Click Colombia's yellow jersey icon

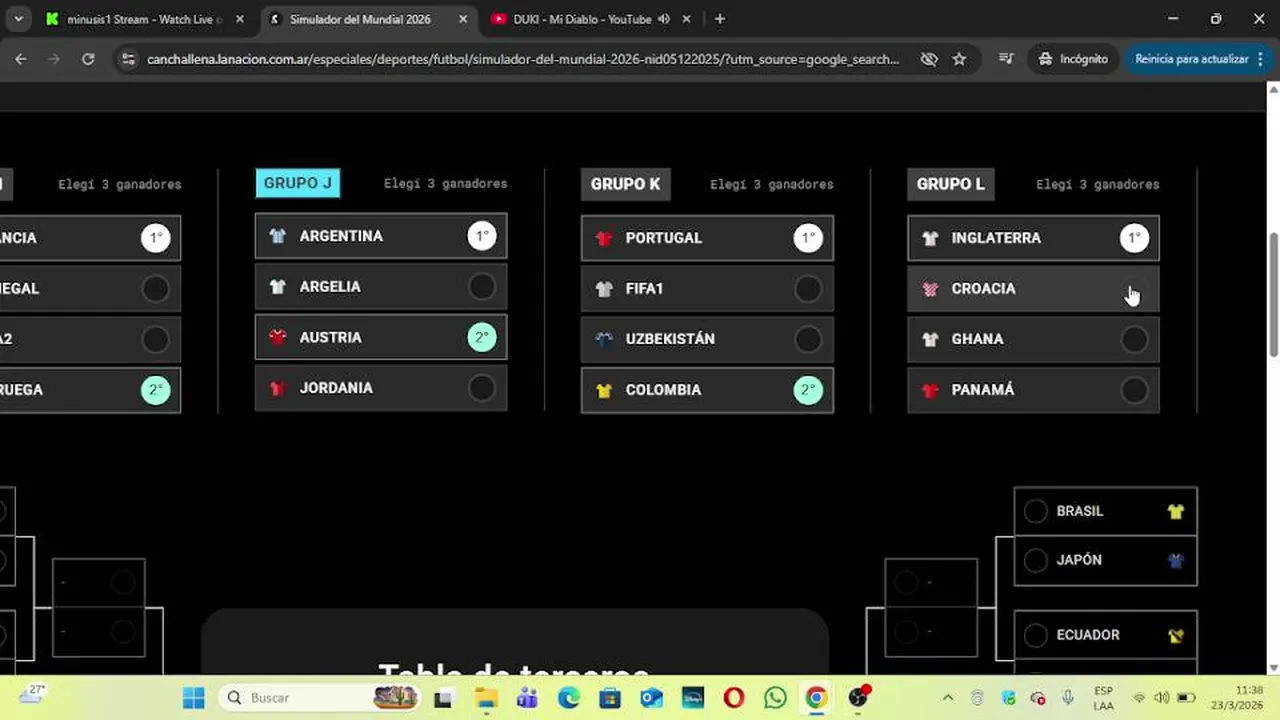604,390
